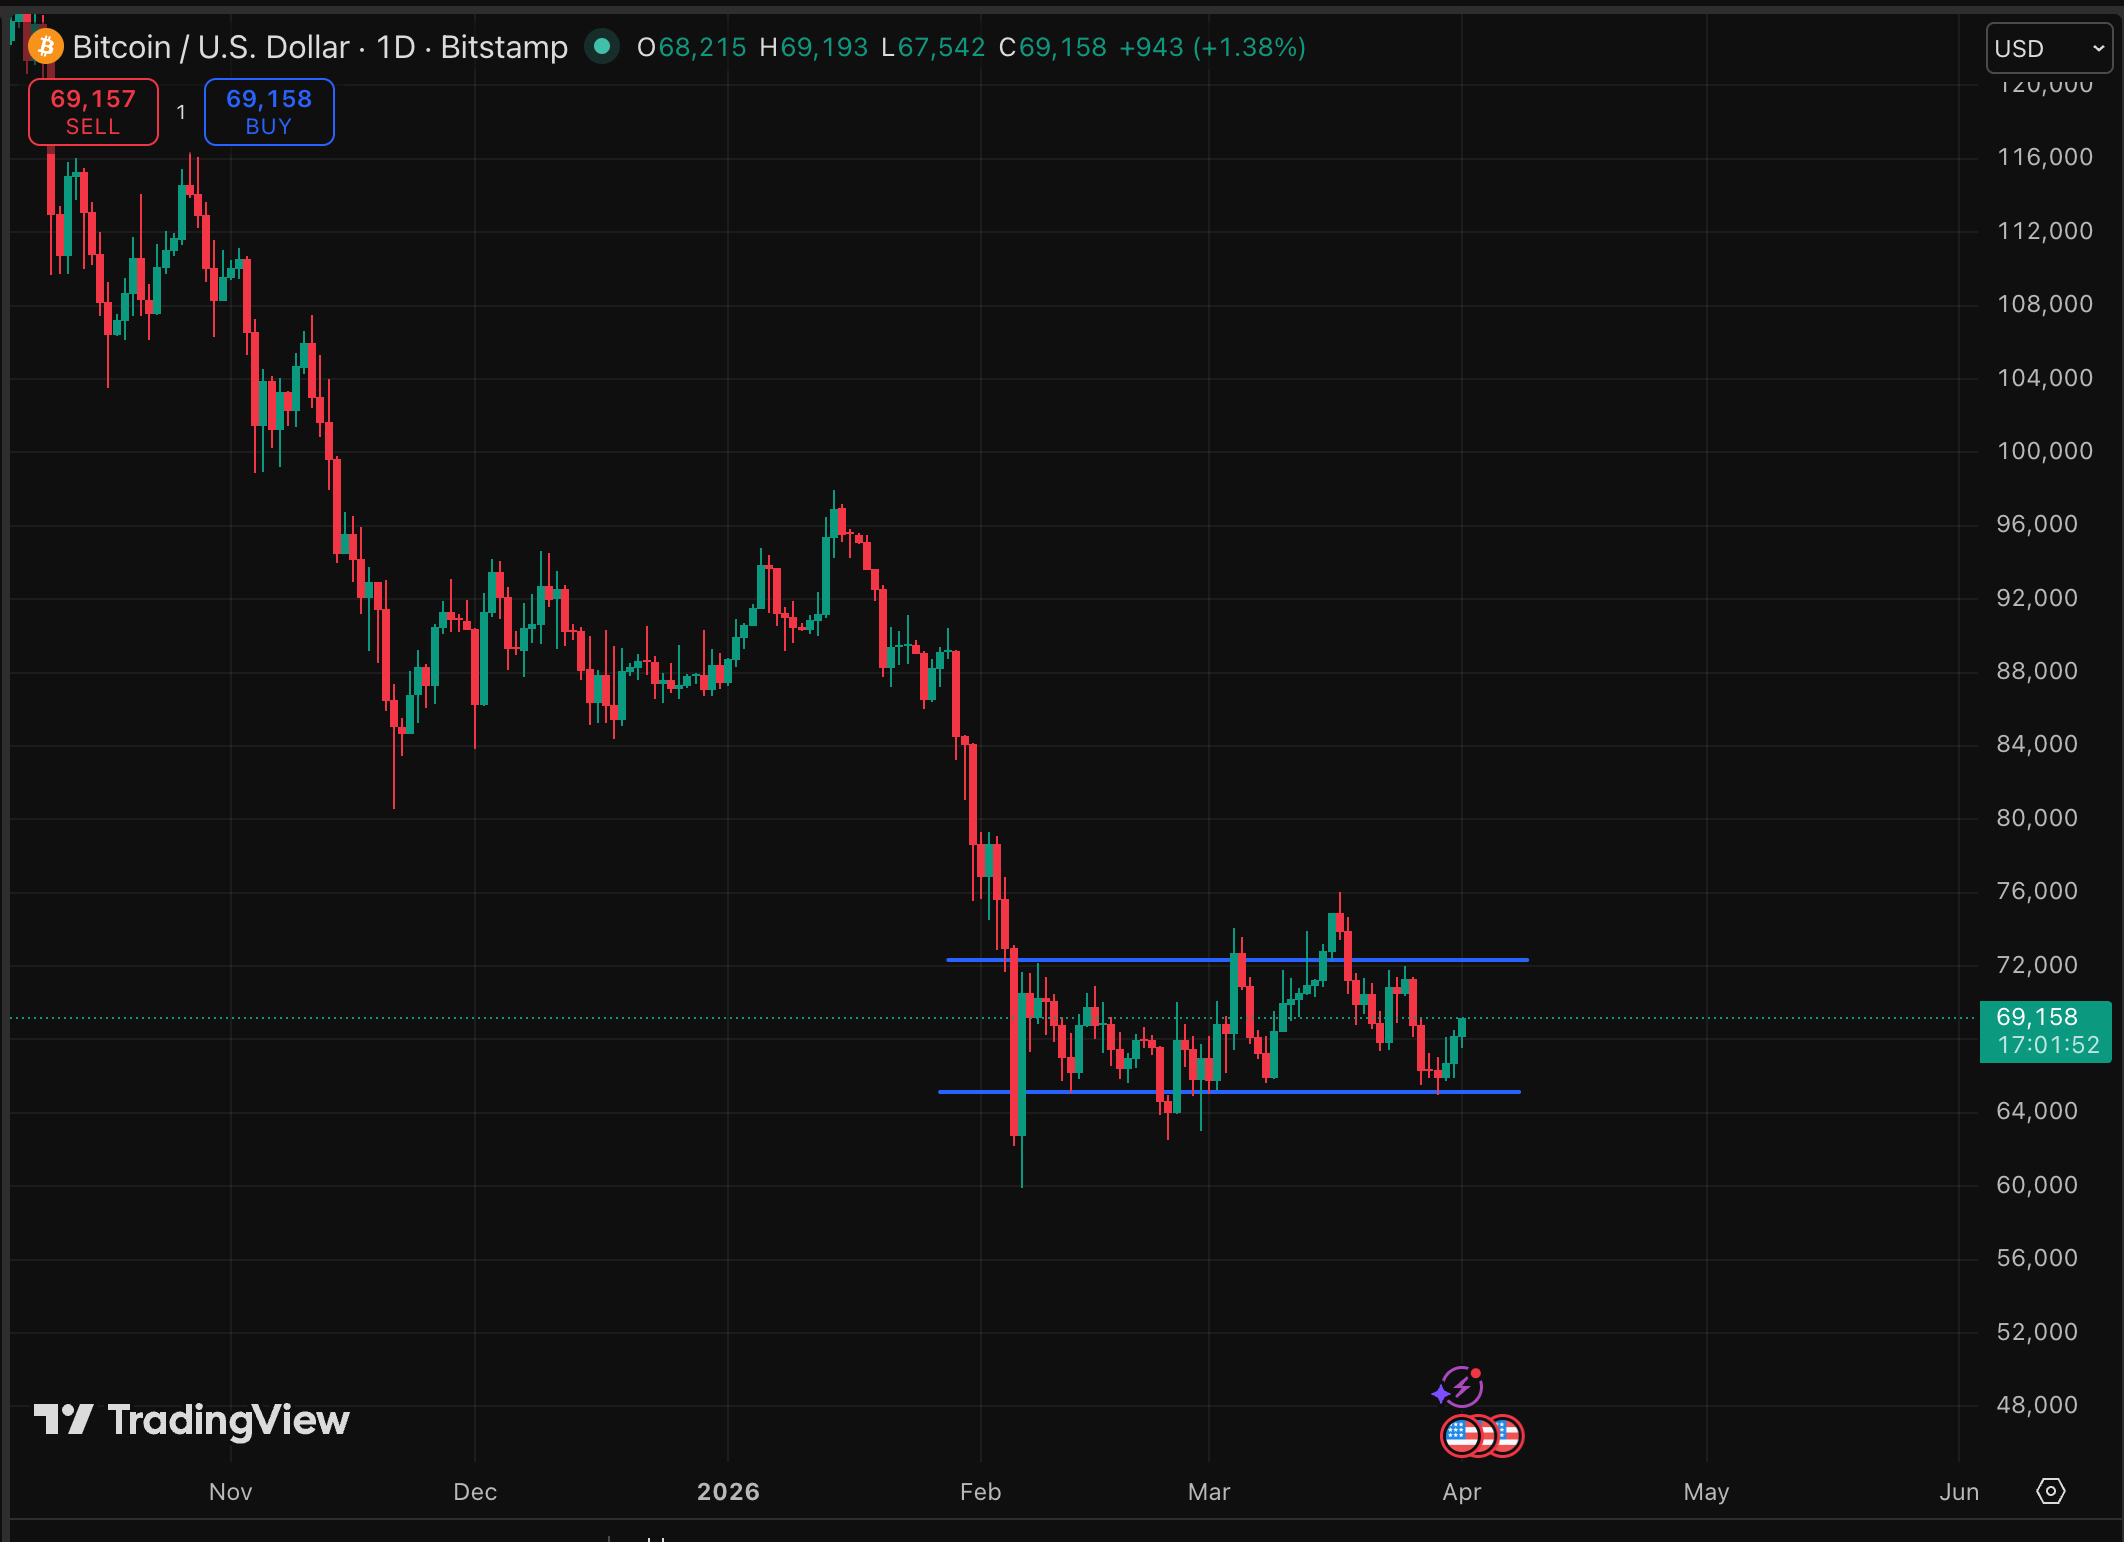The height and width of the screenshot is (1542, 2124).
Task: Open chart settings hexagon gear icon
Action: [x=2050, y=1491]
